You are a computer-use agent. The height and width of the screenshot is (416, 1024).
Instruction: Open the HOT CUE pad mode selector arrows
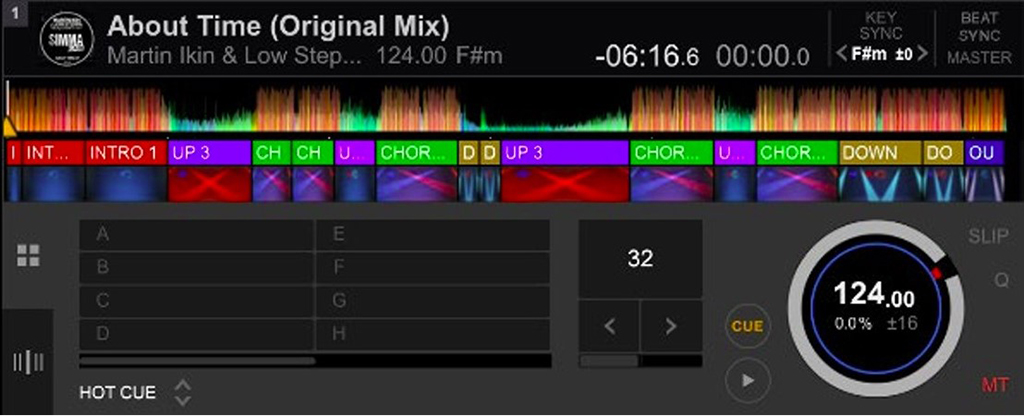point(183,392)
